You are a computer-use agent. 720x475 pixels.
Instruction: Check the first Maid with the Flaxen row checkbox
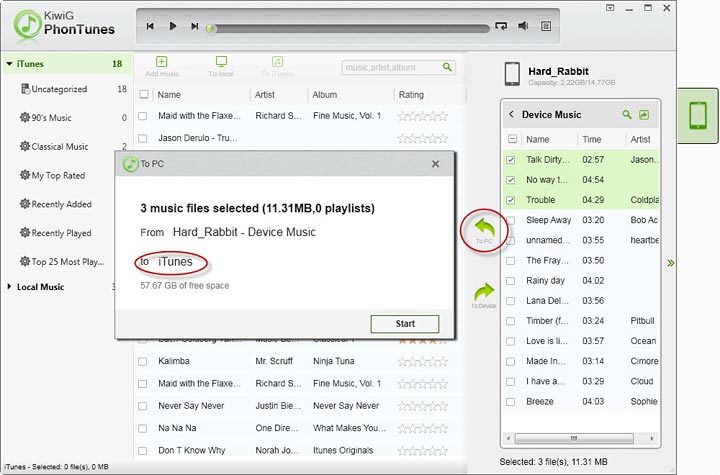[143, 116]
